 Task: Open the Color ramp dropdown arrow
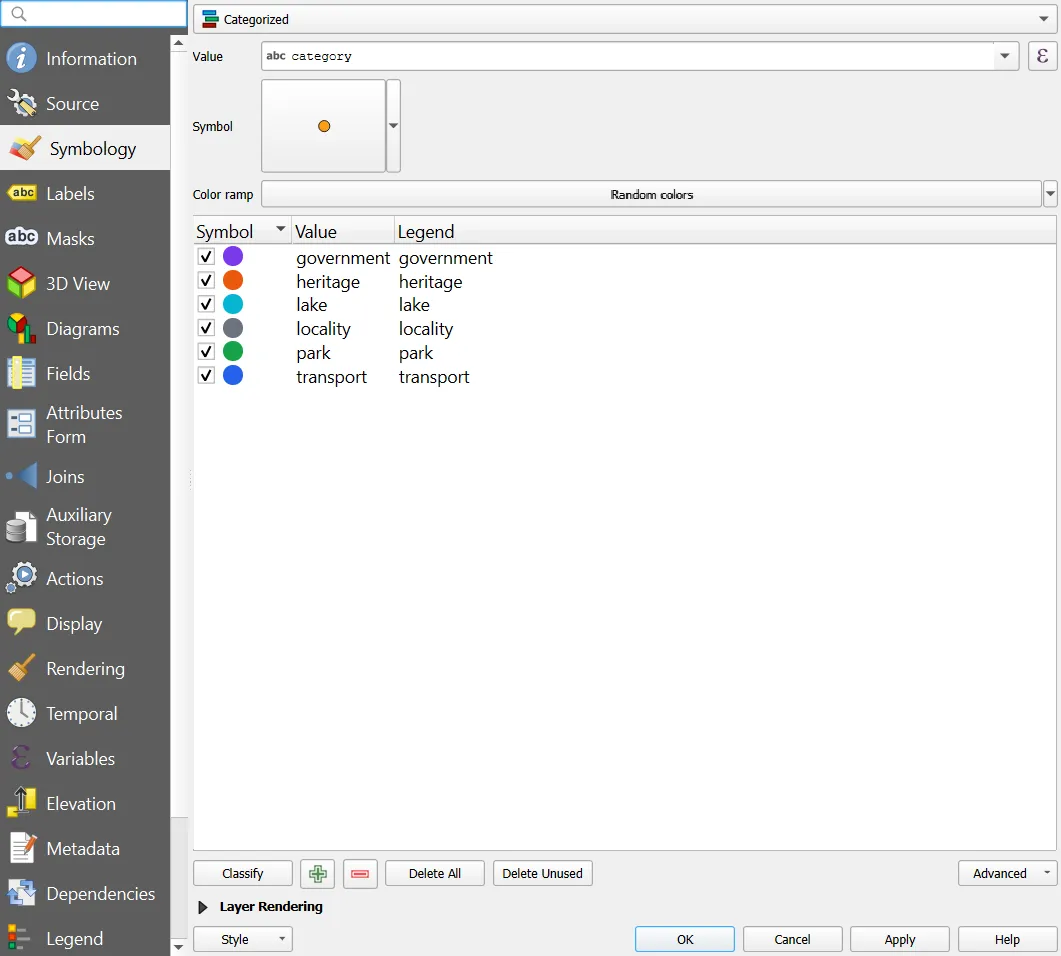[1050, 194]
